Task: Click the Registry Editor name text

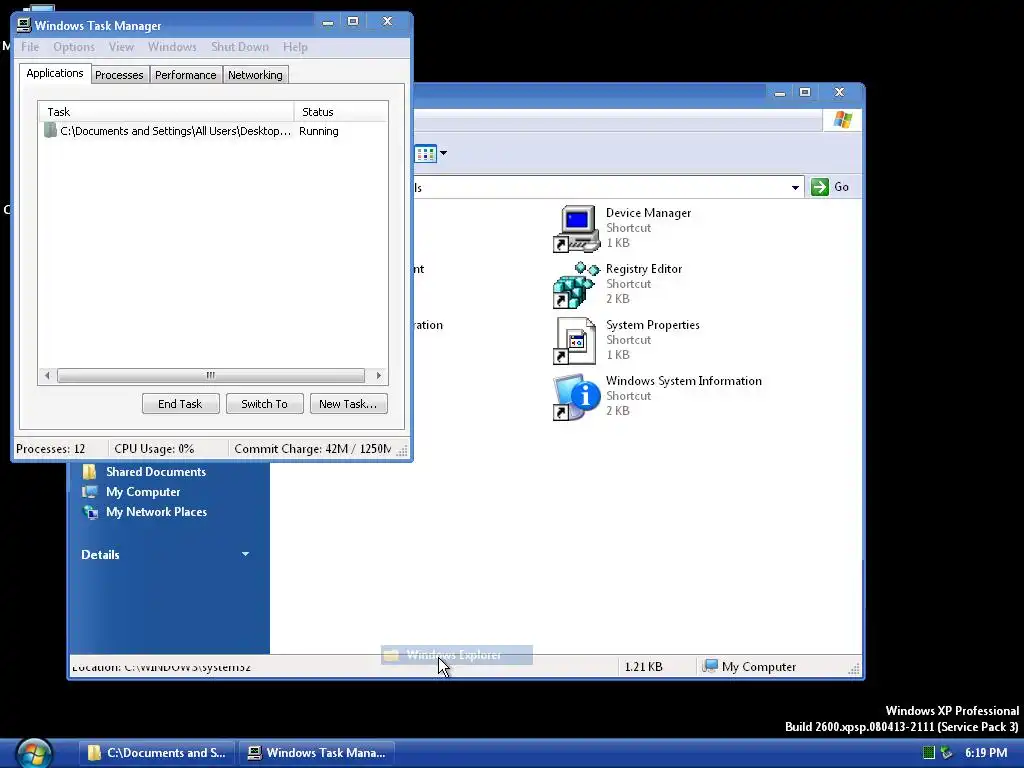Action: 644,269
